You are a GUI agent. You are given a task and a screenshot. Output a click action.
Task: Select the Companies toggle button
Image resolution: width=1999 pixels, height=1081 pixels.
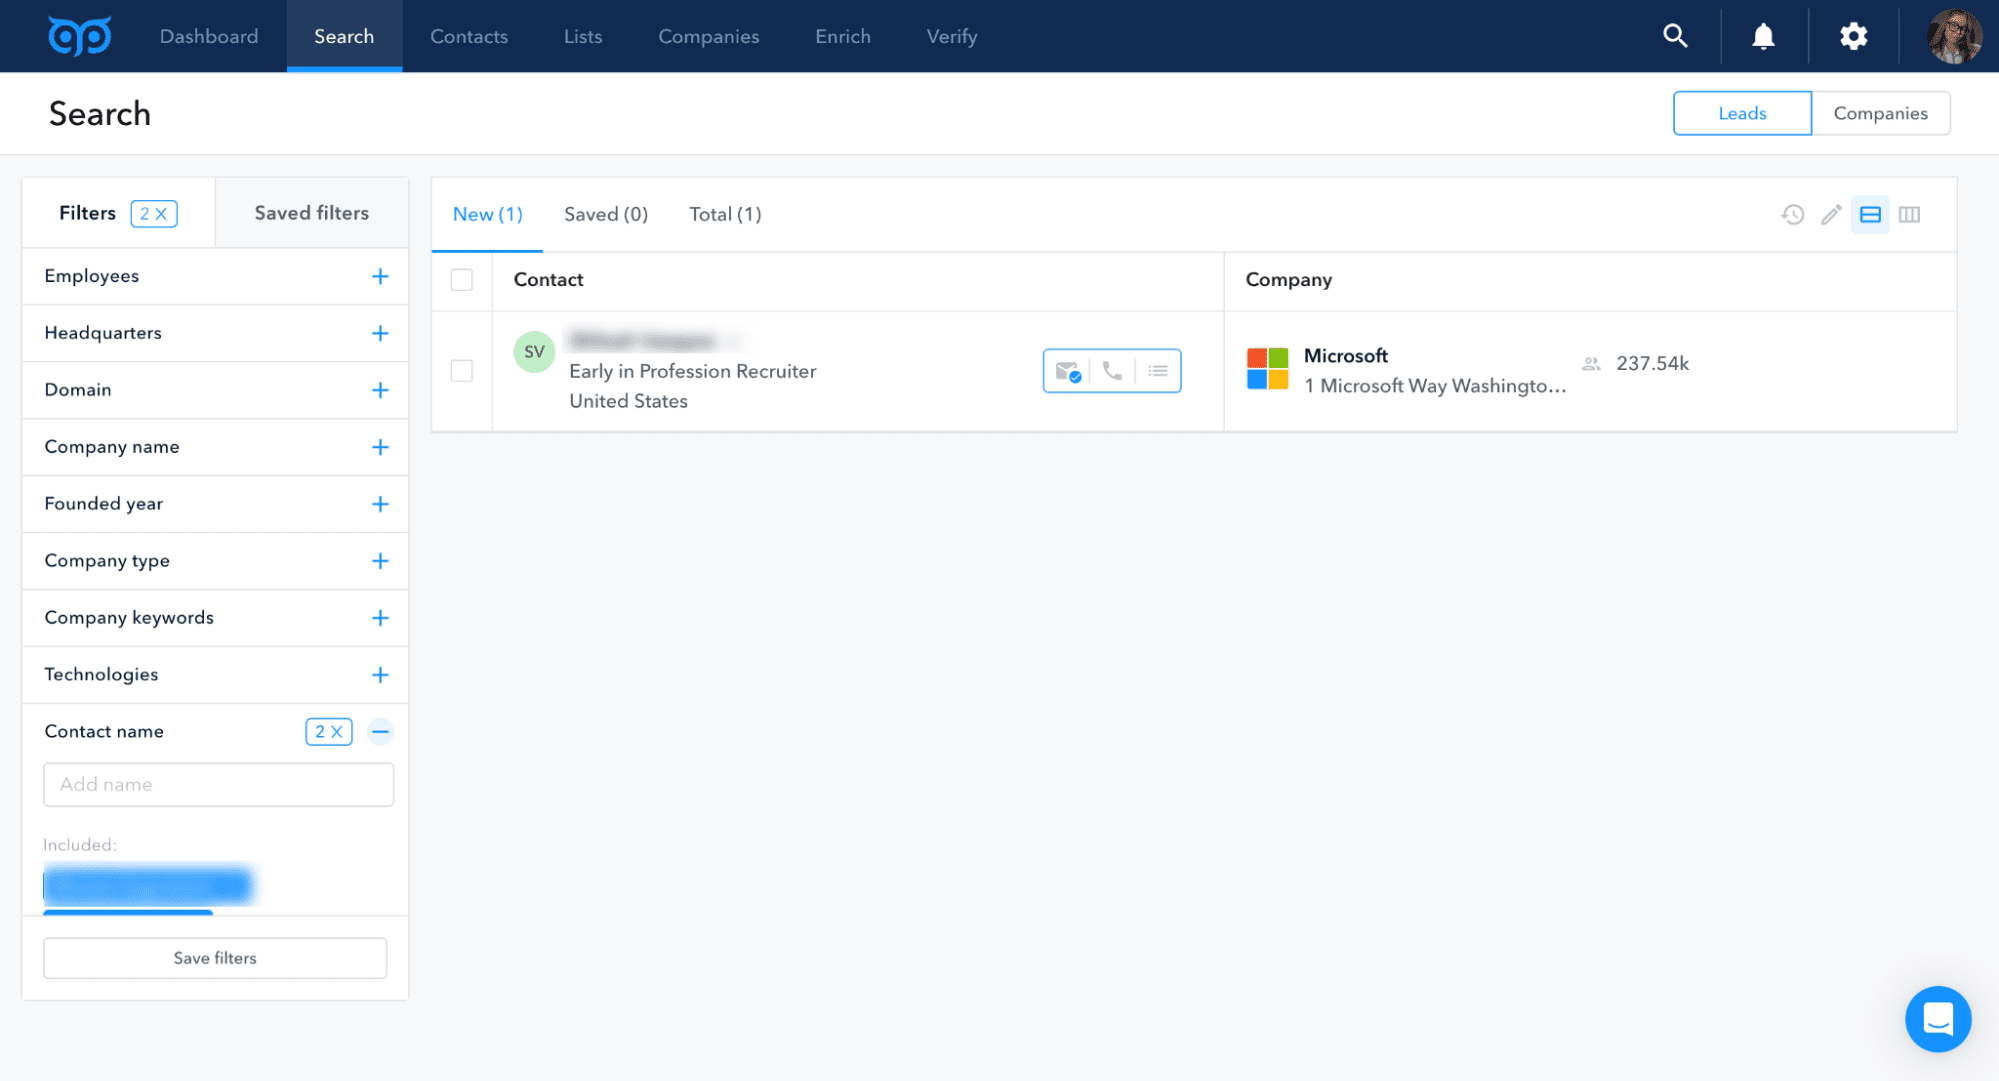pyautogui.click(x=1880, y=113)
